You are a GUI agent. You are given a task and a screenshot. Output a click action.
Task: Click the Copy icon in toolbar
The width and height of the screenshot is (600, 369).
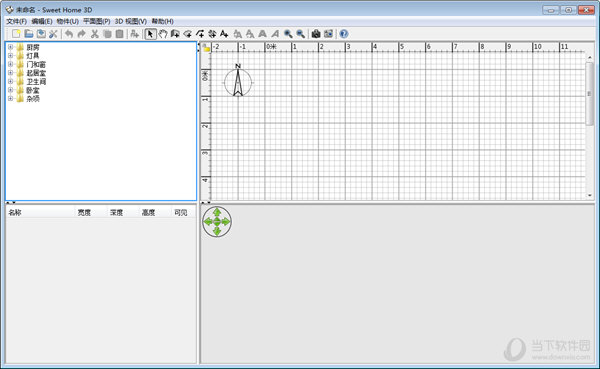point(107,34)
